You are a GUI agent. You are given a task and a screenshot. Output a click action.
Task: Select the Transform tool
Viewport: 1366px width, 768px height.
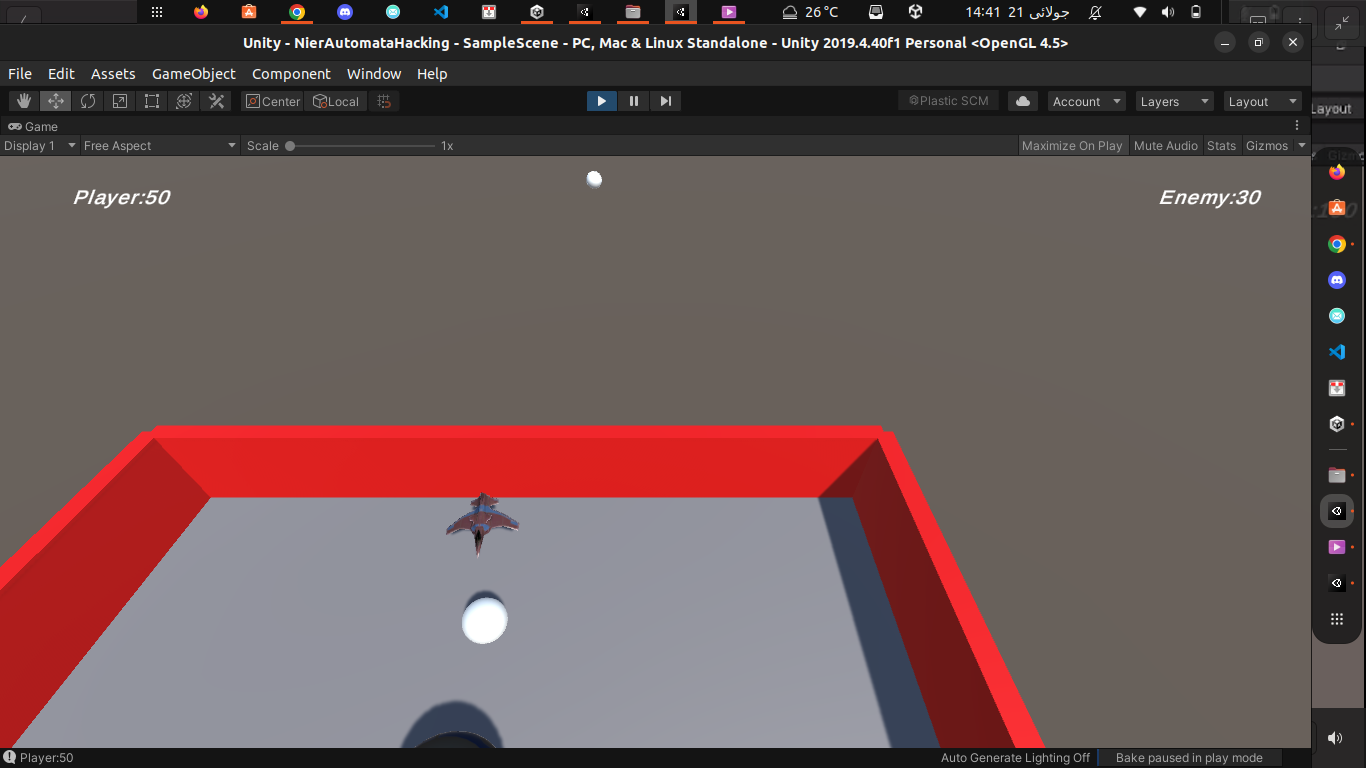point(184,100)
